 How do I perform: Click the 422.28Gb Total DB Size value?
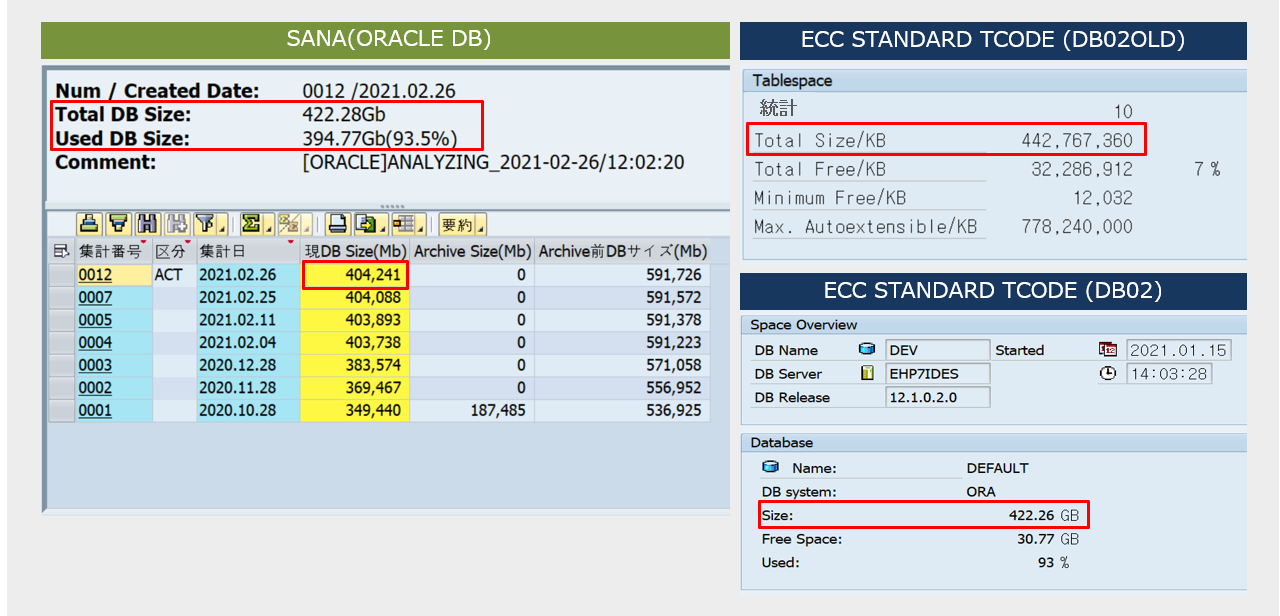pos(344,114)
